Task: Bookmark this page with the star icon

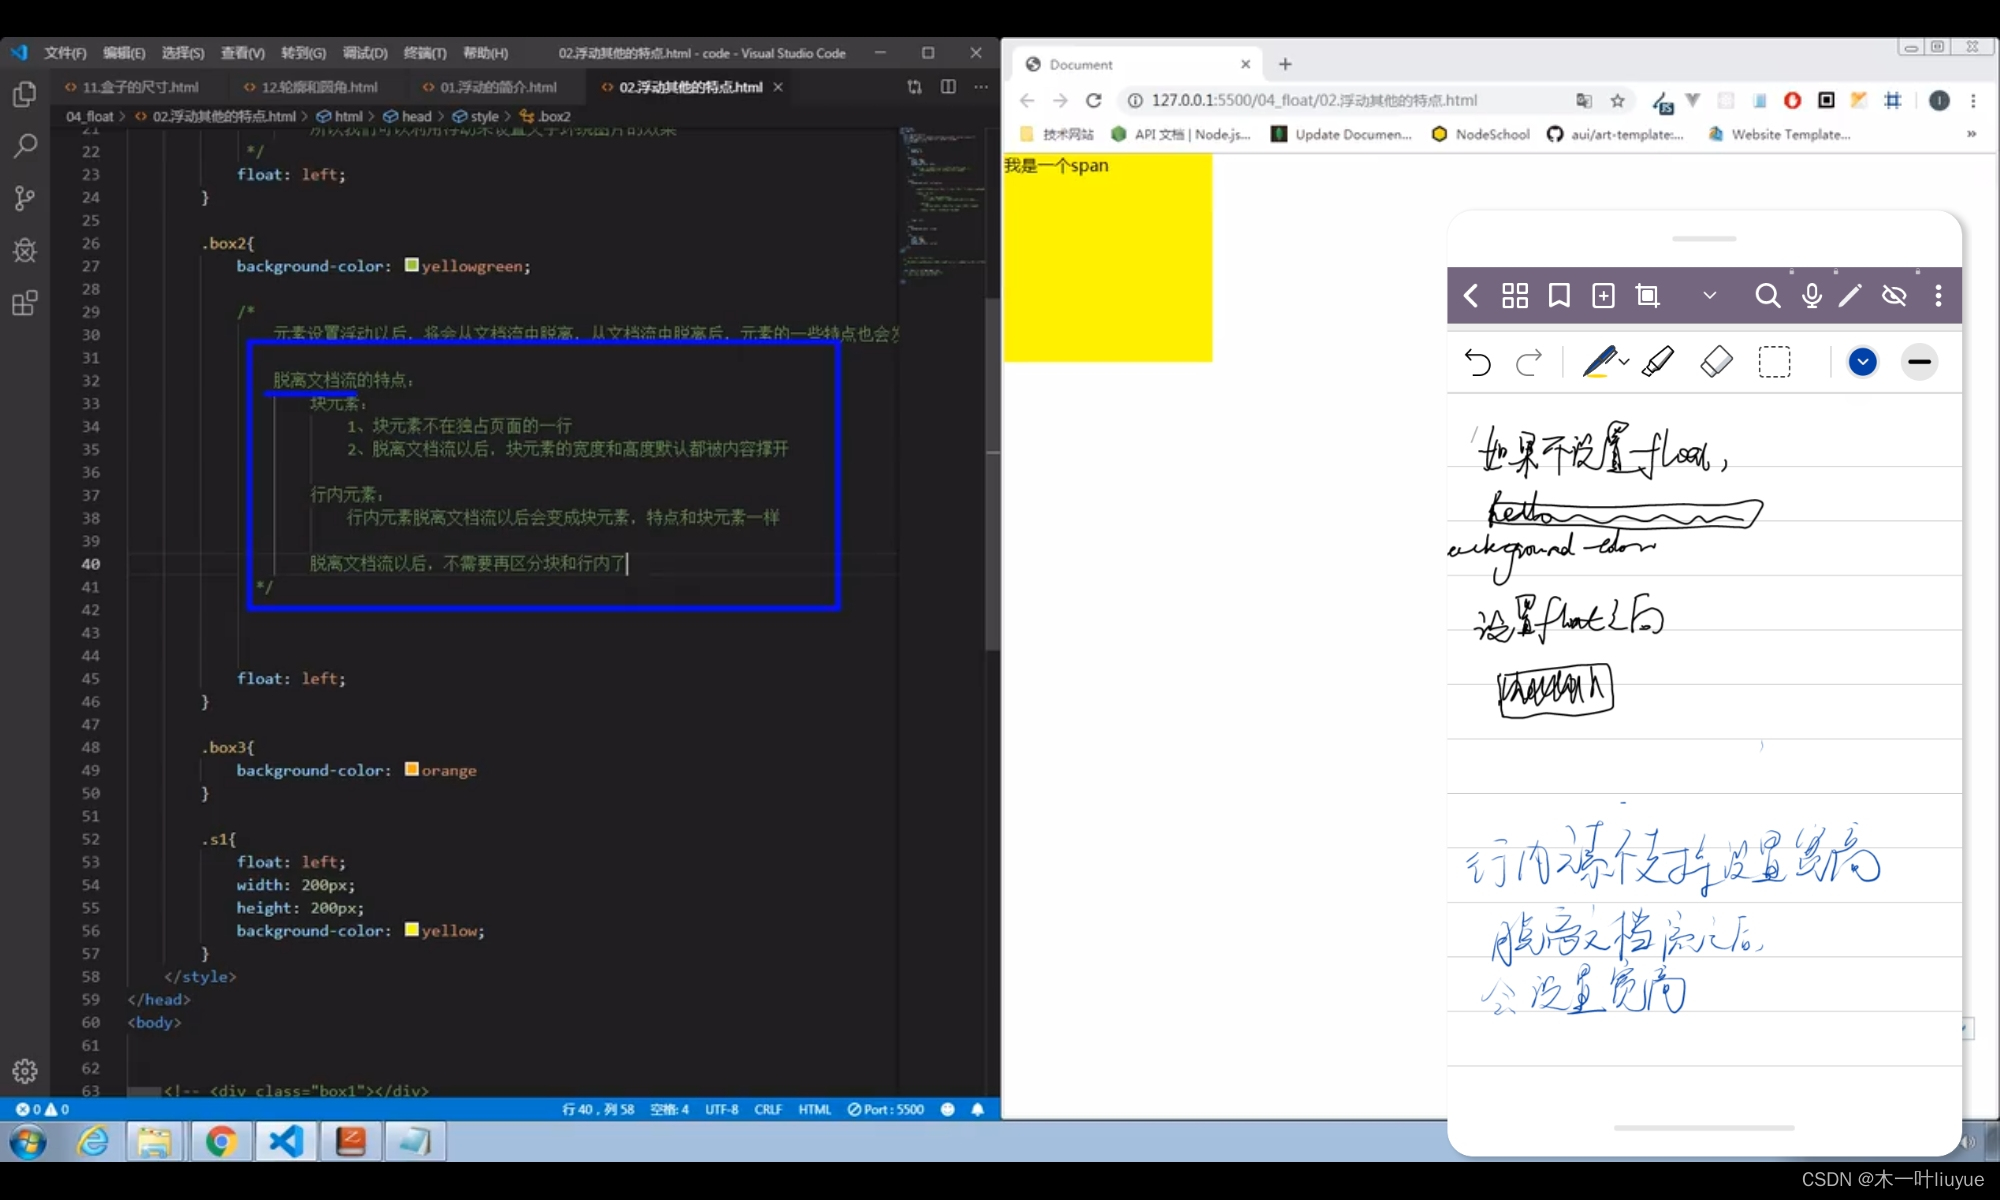Action: click(1617, 100)
